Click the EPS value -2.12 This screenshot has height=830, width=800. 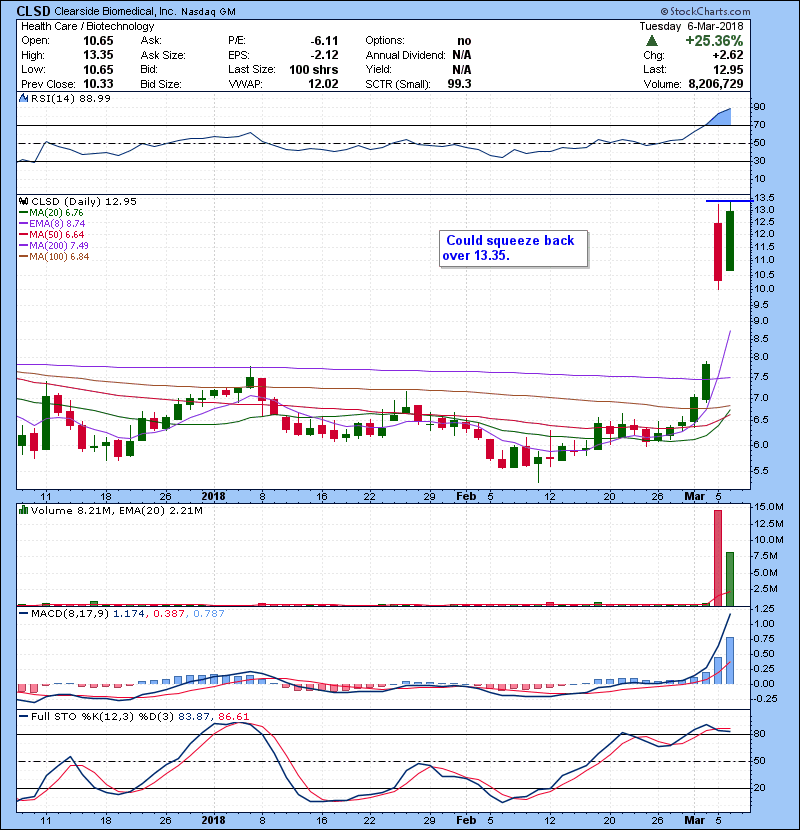pyautogui.click(x=324, y=55)
